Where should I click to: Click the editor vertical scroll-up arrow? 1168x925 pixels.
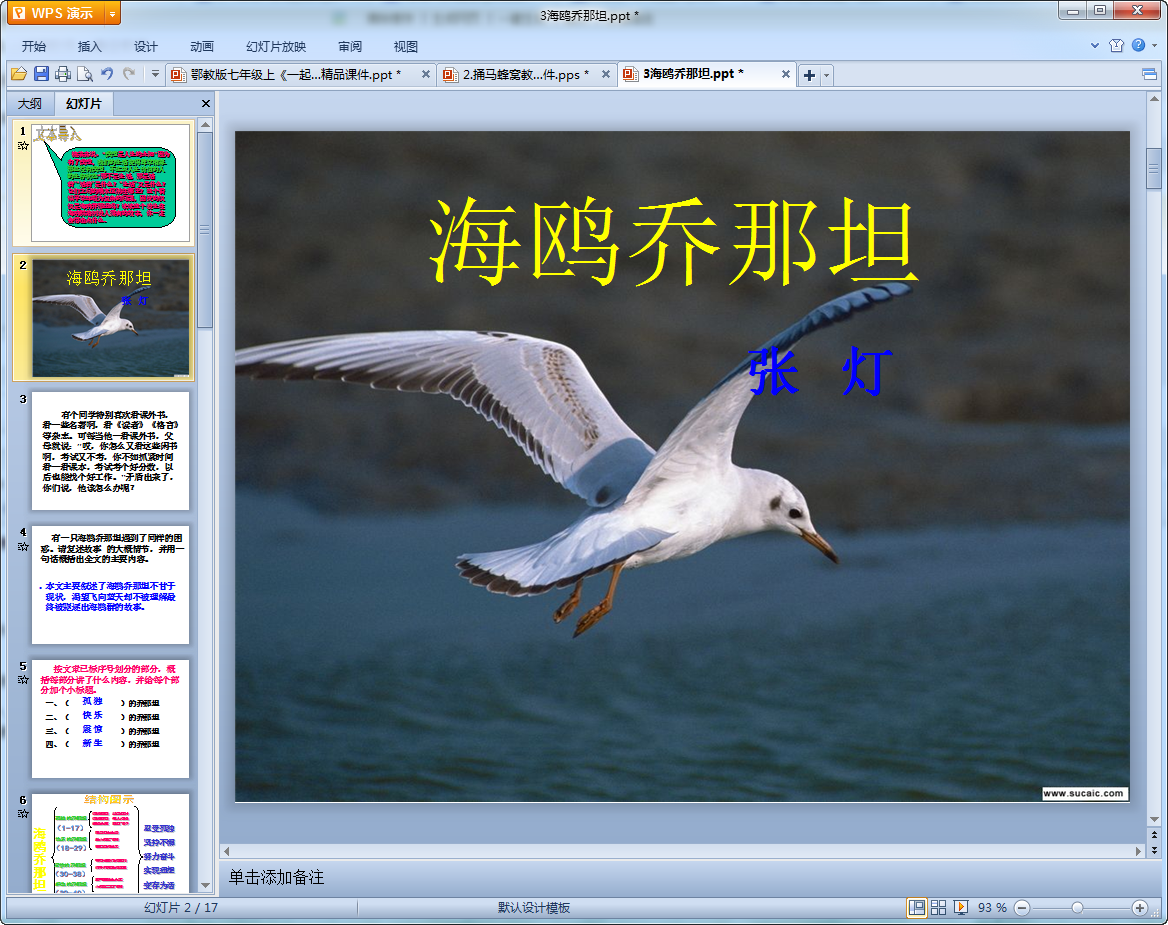pos(1154,98)
